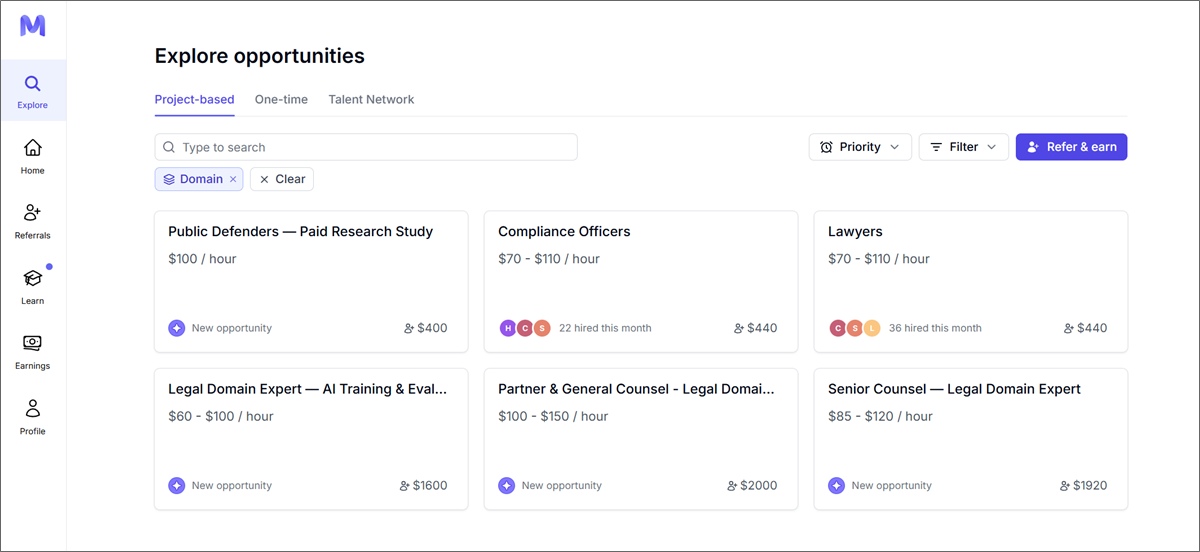This screenshot has height=552, width=1200.
Task: Click the referral bonus $1920 on Senior Counsel card
Action: [x=1084, y=486]
